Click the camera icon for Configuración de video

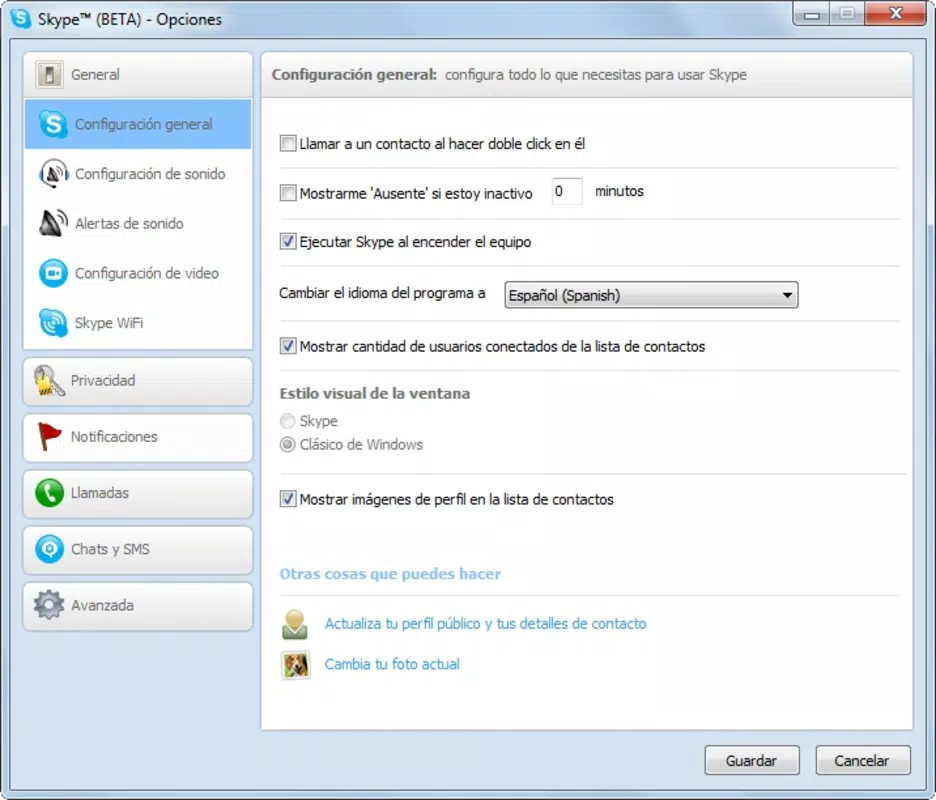click(x=53, y=273)
